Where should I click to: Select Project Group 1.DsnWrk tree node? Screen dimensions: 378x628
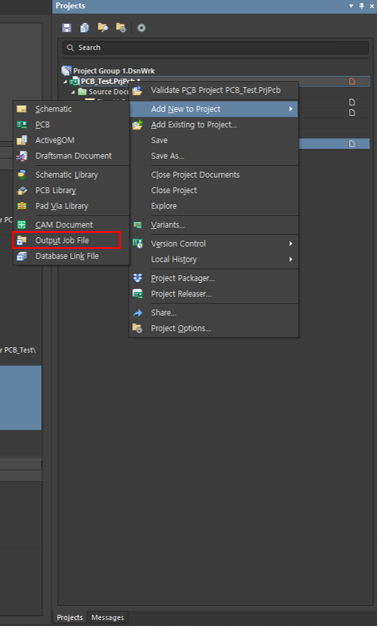(x=114, y=71)
